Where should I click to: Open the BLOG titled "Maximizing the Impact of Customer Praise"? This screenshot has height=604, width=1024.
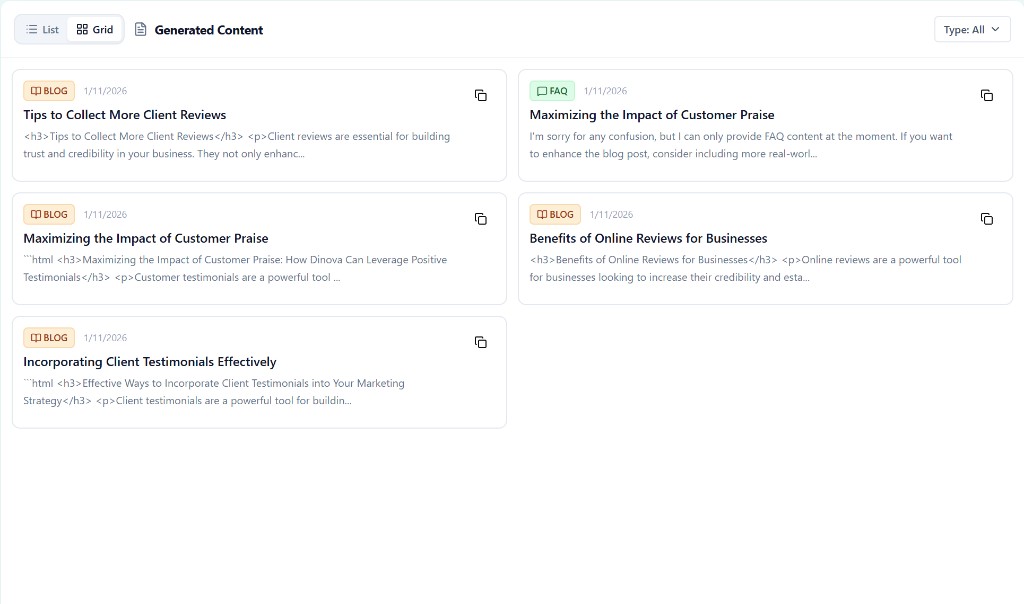point(146,238)
